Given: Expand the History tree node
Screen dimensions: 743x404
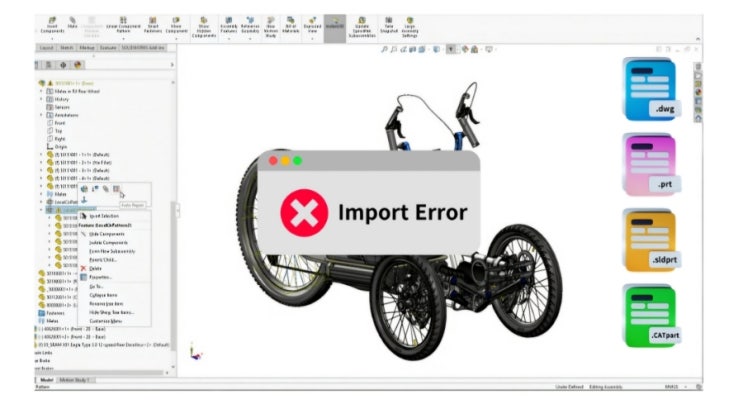Looking at the screenshot, I should point(41,99).
